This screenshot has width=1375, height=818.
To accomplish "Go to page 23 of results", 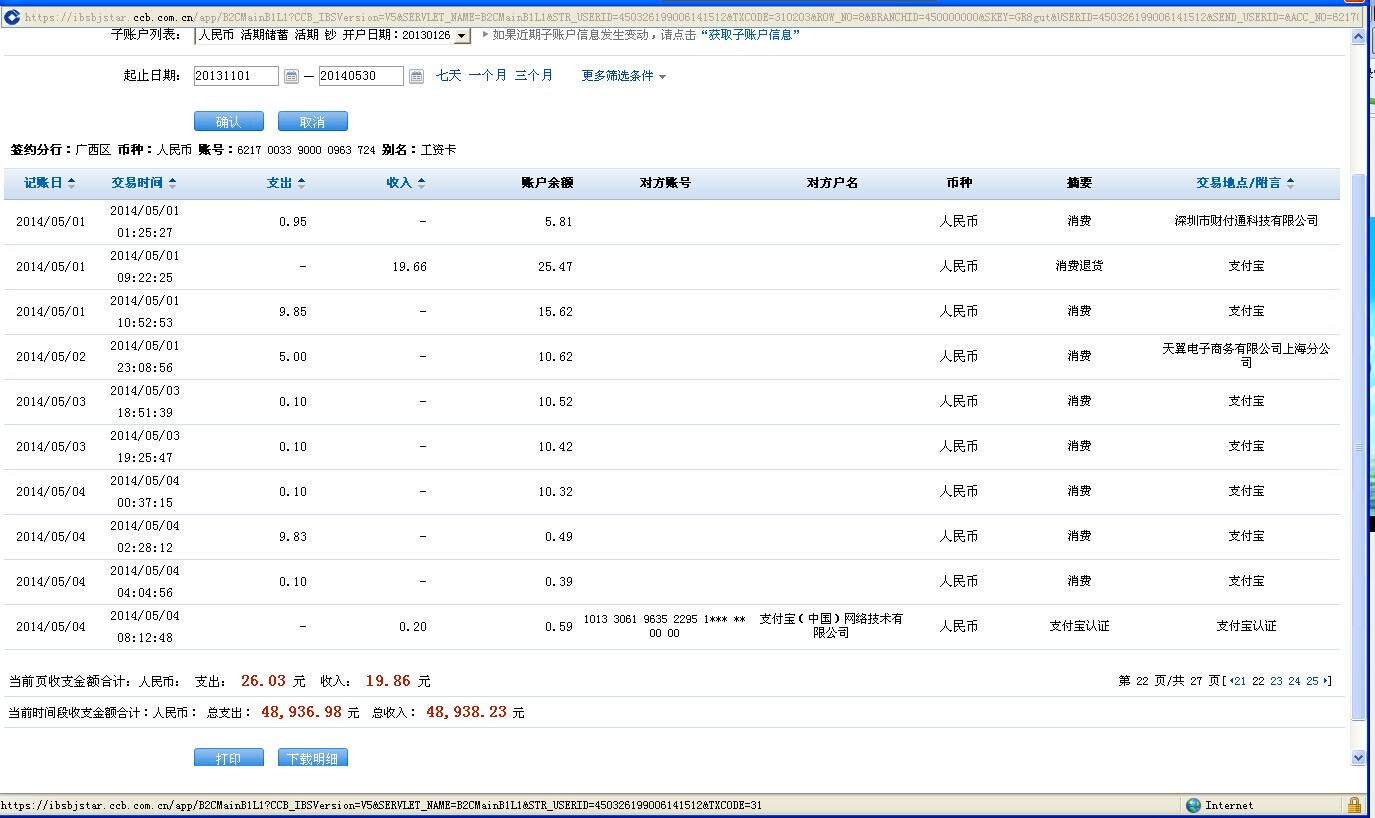I will [x=1276, y=681].
